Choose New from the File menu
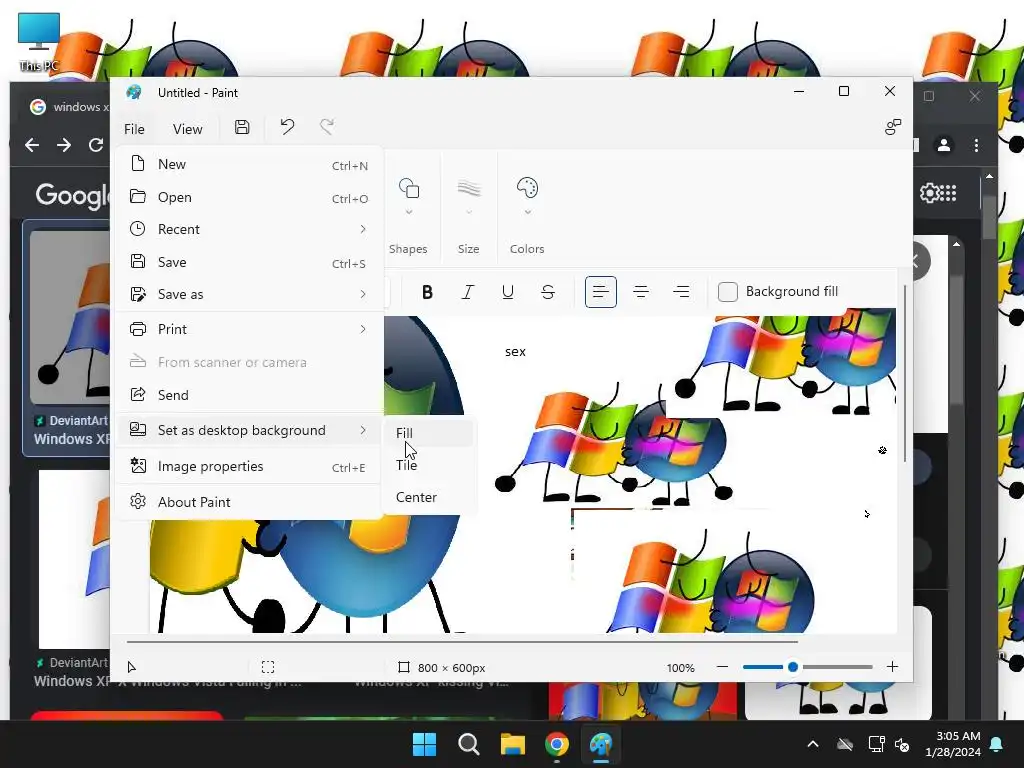This screenshot has height=768, width=1024. point(248,165)
